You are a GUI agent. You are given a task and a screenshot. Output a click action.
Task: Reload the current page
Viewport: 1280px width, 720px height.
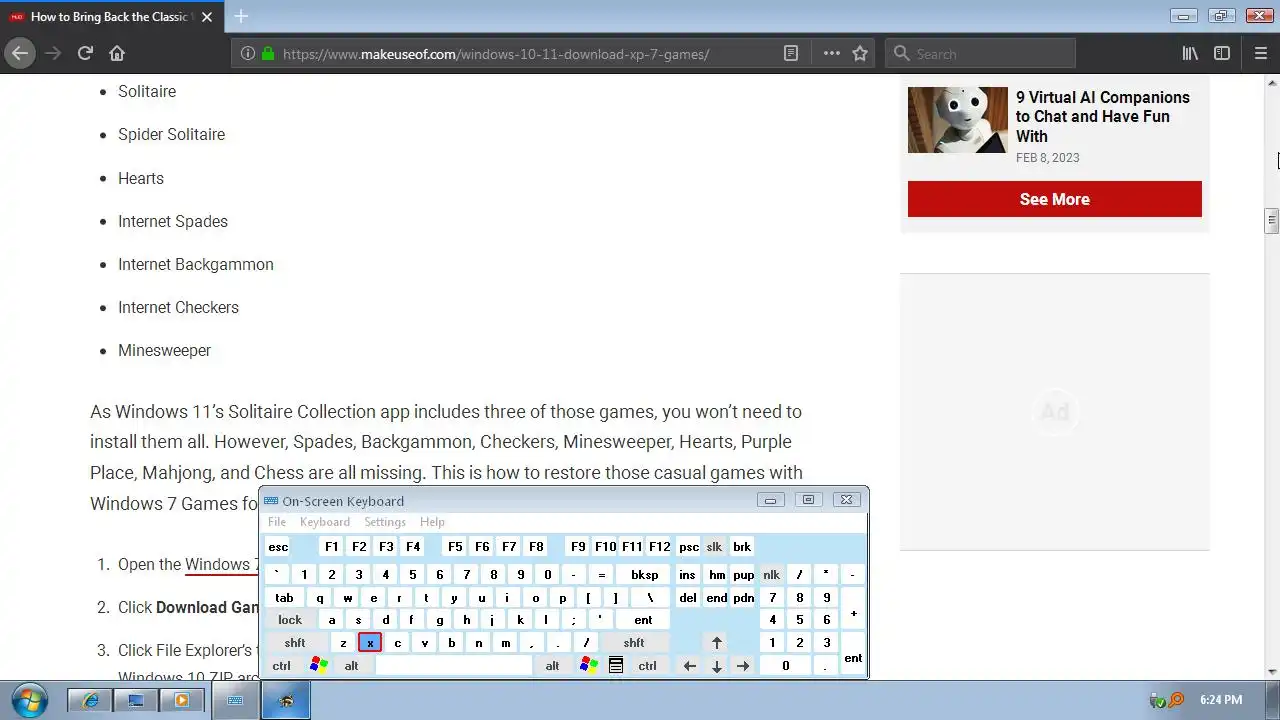coord(85,53)
